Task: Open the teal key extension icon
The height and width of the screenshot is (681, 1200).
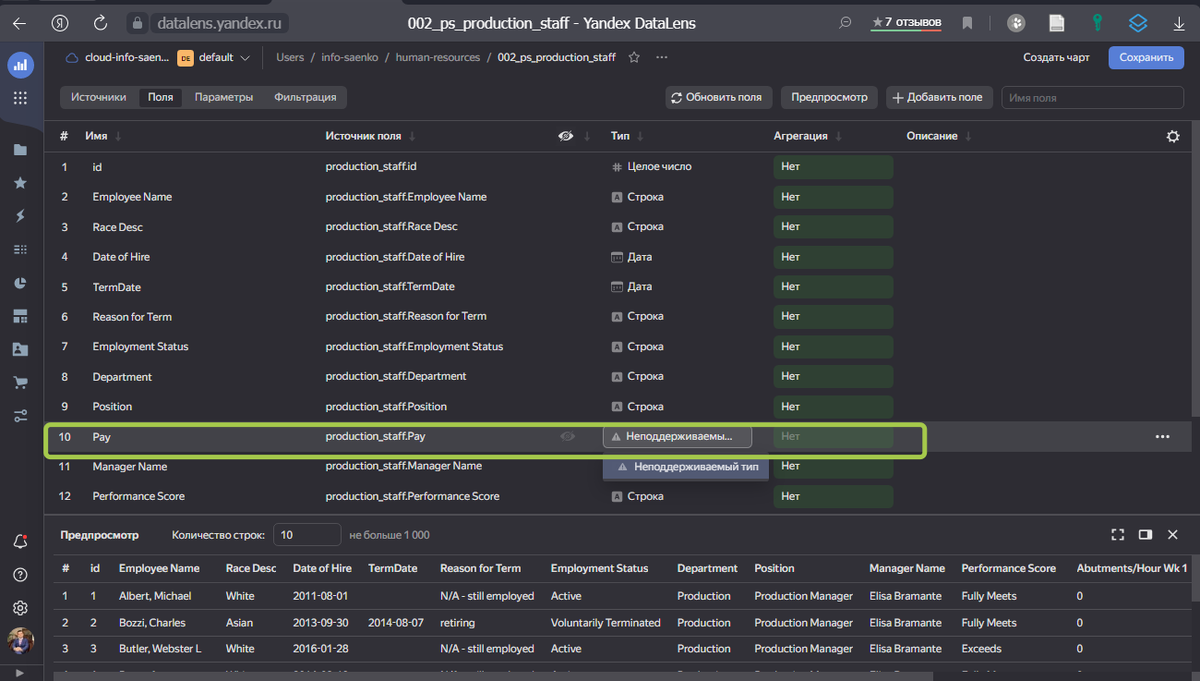Action: 1097,22
